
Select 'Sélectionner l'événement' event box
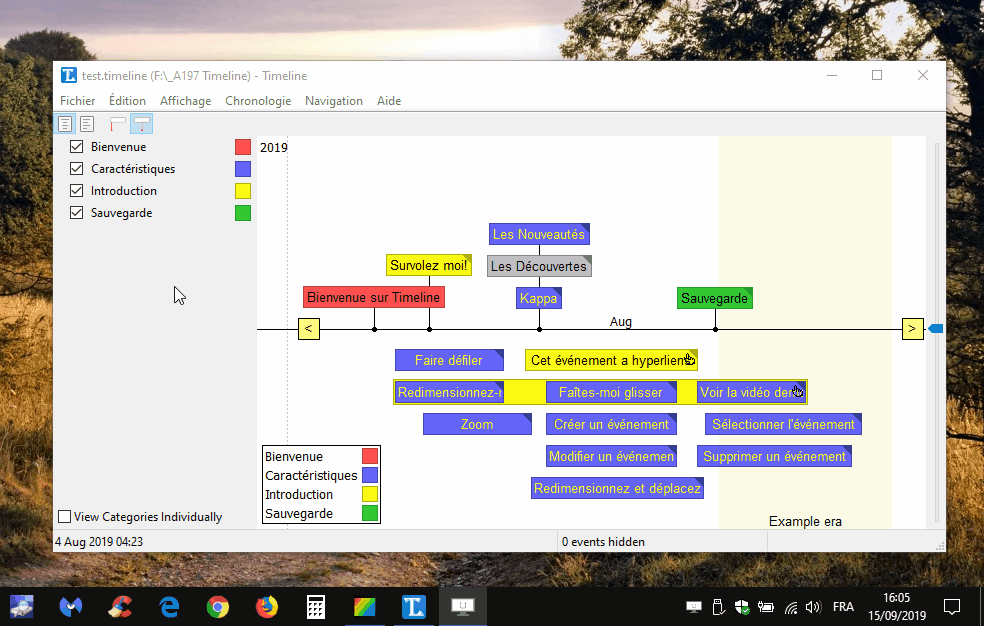tap(783, 424)
